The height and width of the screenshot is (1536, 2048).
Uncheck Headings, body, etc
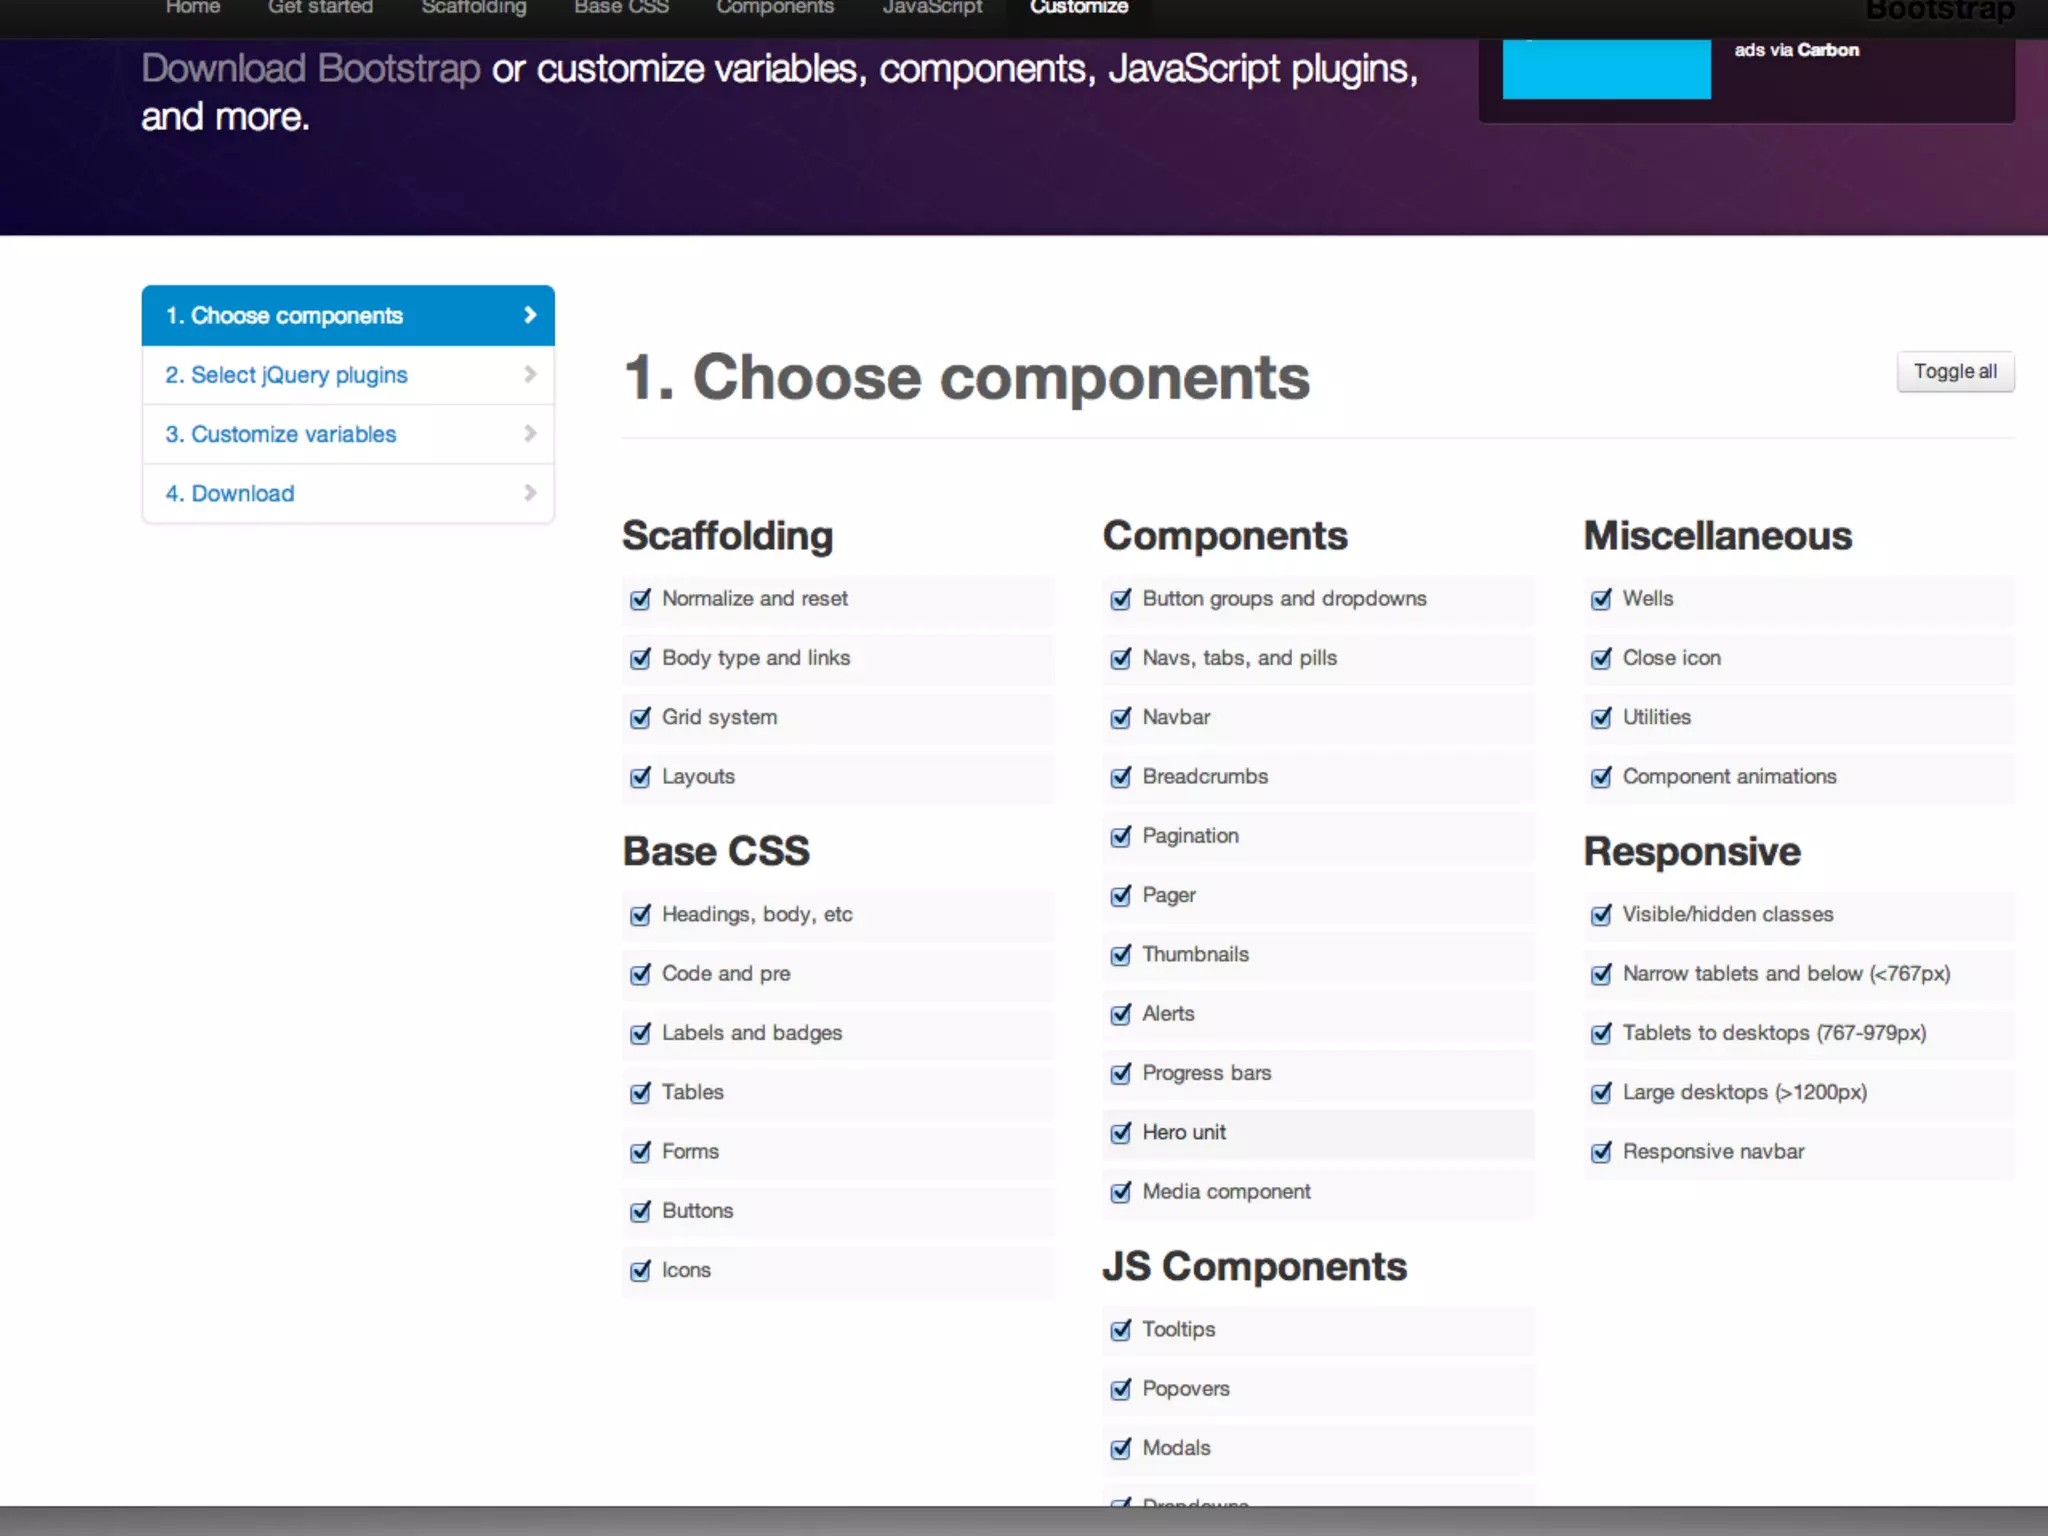640,915
